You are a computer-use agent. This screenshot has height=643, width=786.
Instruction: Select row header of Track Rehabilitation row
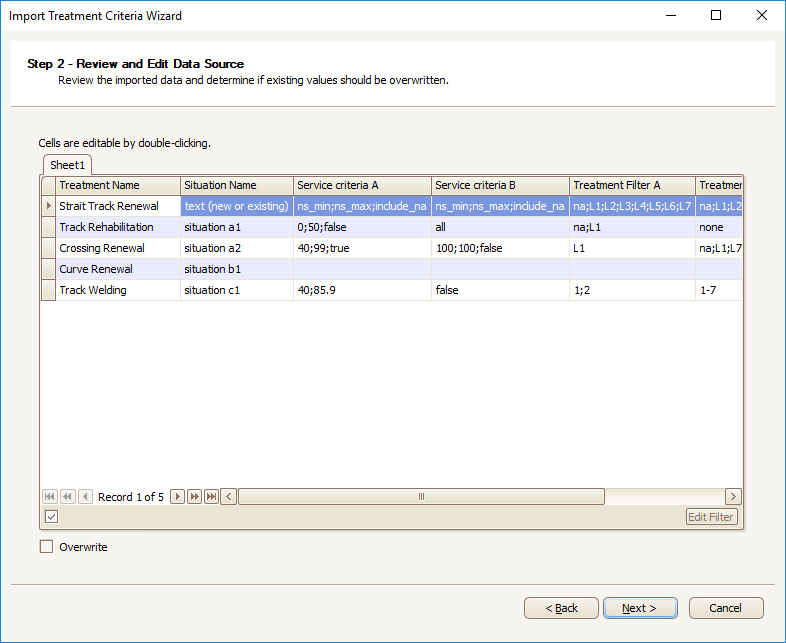tap(48, 227)
